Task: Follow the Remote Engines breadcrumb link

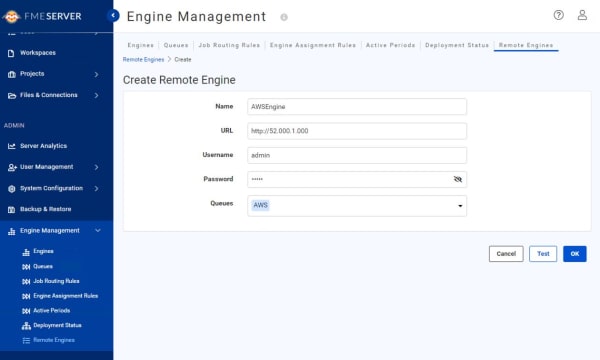Action: click(x=143, y=60)
